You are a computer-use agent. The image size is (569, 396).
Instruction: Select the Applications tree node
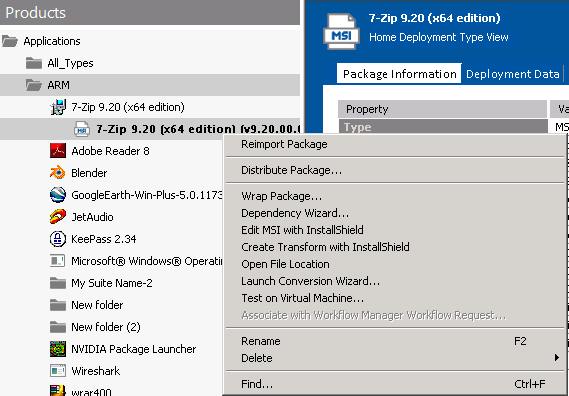coord(52,41)
